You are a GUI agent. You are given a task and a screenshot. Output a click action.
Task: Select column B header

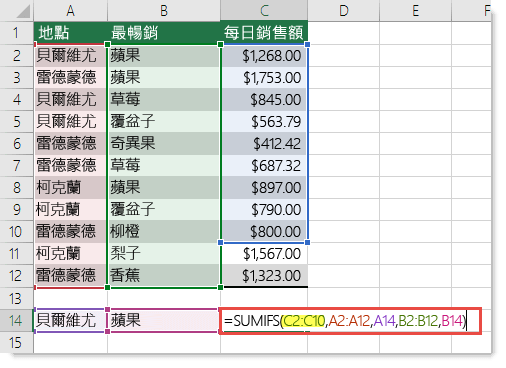pos(164,11)
